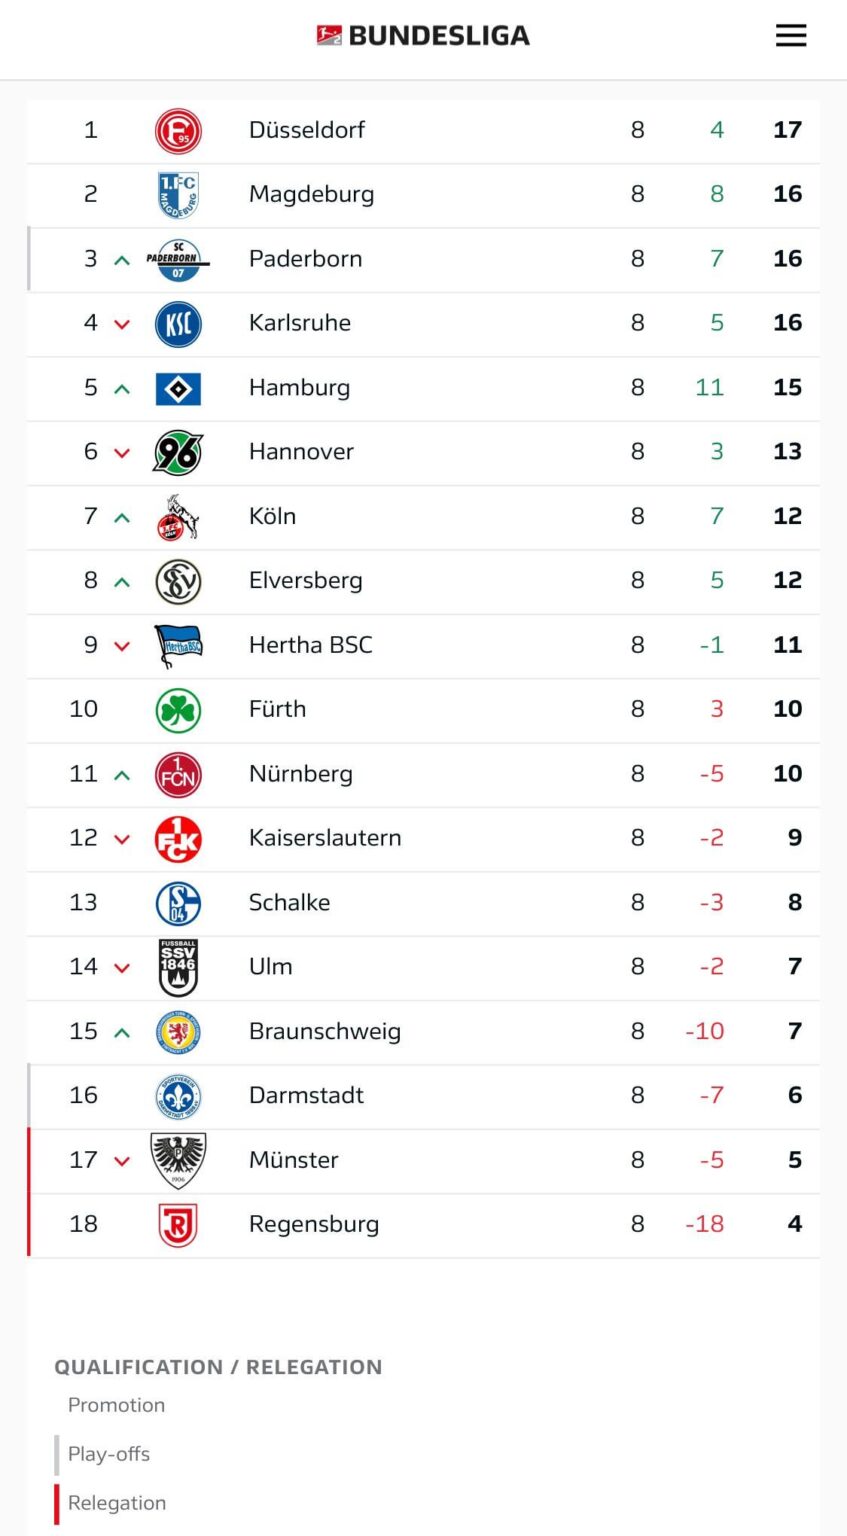The height and width of the screenshot is (1536, 847).
Task: Select the Köln goat crest
Action: pos(178,516)
